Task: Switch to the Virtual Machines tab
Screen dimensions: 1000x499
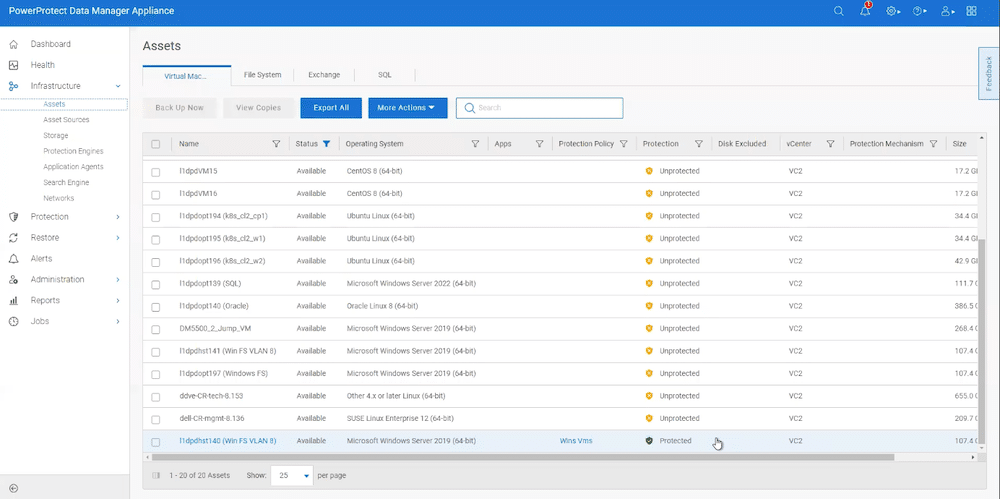Action: click(x=186, y=75)
